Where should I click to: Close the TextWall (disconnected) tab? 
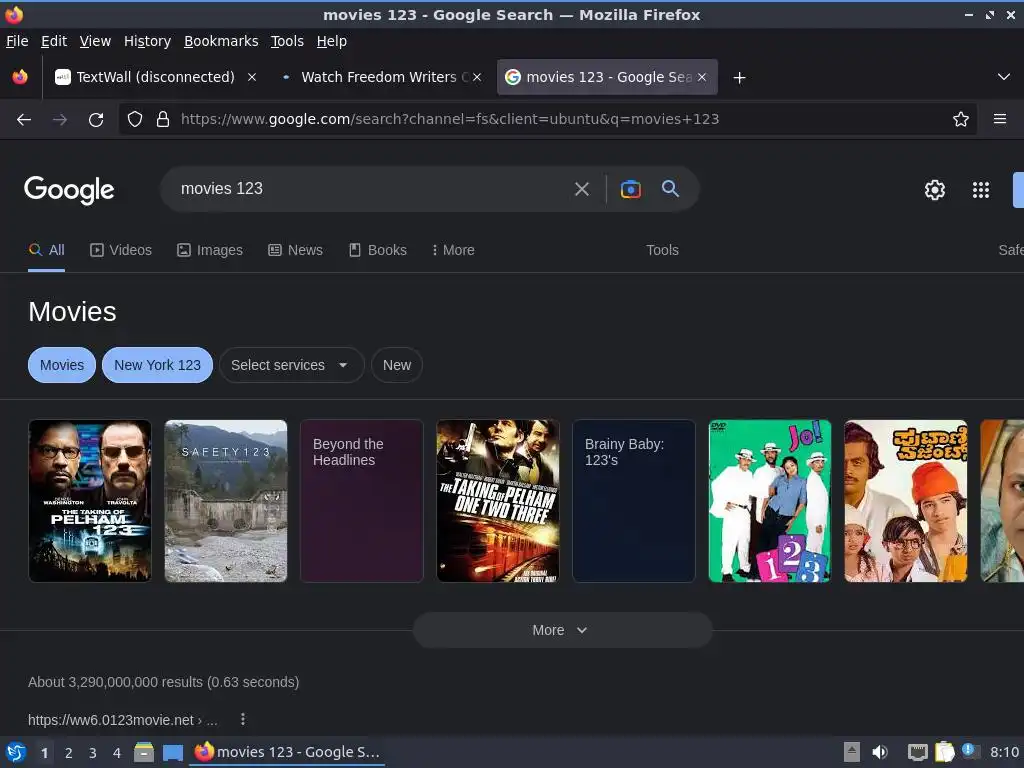(x=251, y=77)
